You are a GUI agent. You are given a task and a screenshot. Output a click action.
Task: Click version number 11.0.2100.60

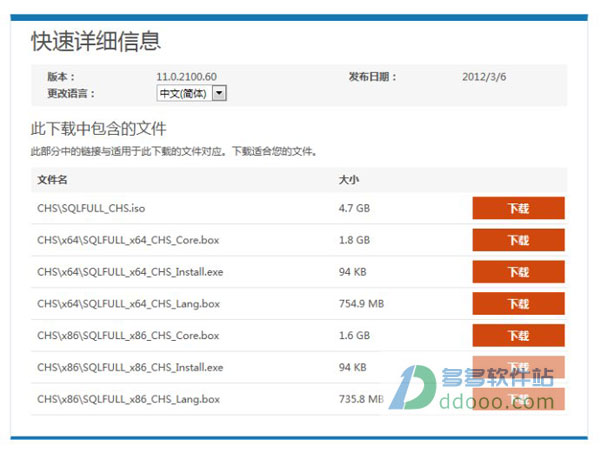pyautogui.click(x=186, y=77)
